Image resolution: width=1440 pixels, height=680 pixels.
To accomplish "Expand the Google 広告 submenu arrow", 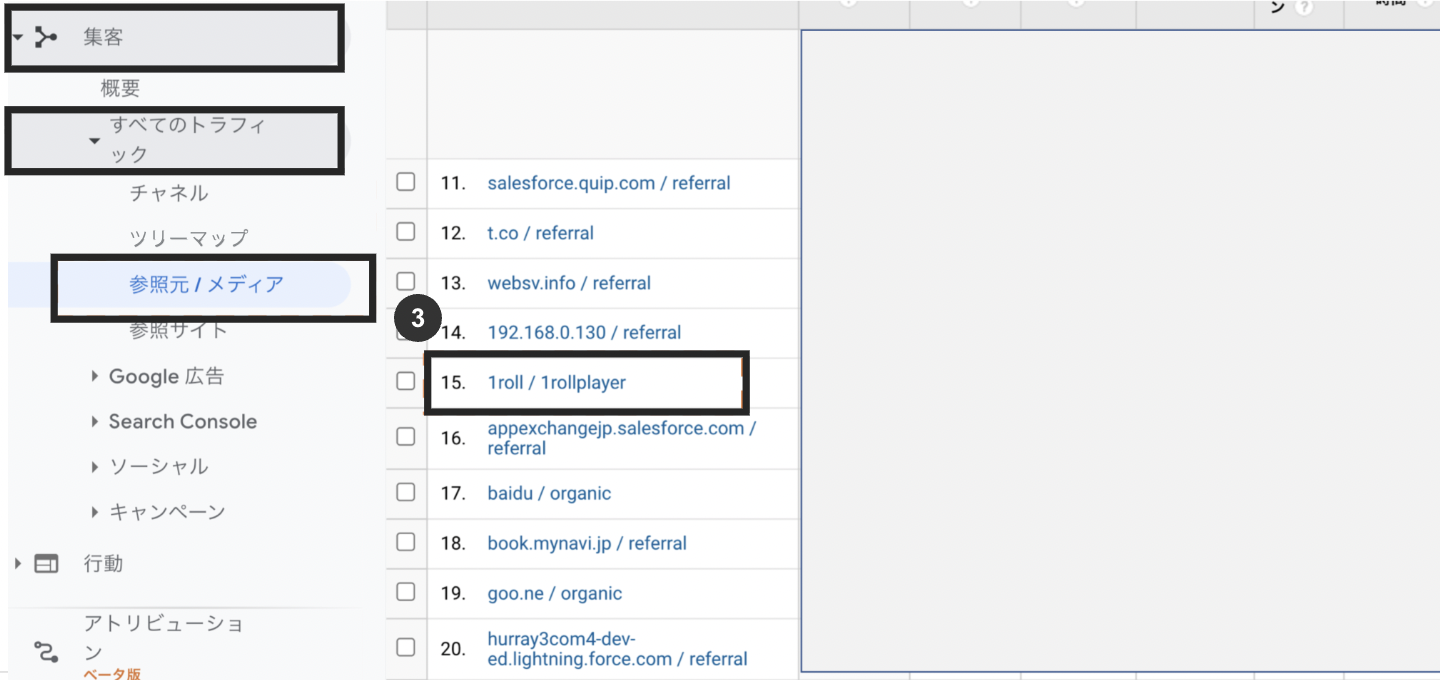I will pyautogui.click(x=95, y=376).
